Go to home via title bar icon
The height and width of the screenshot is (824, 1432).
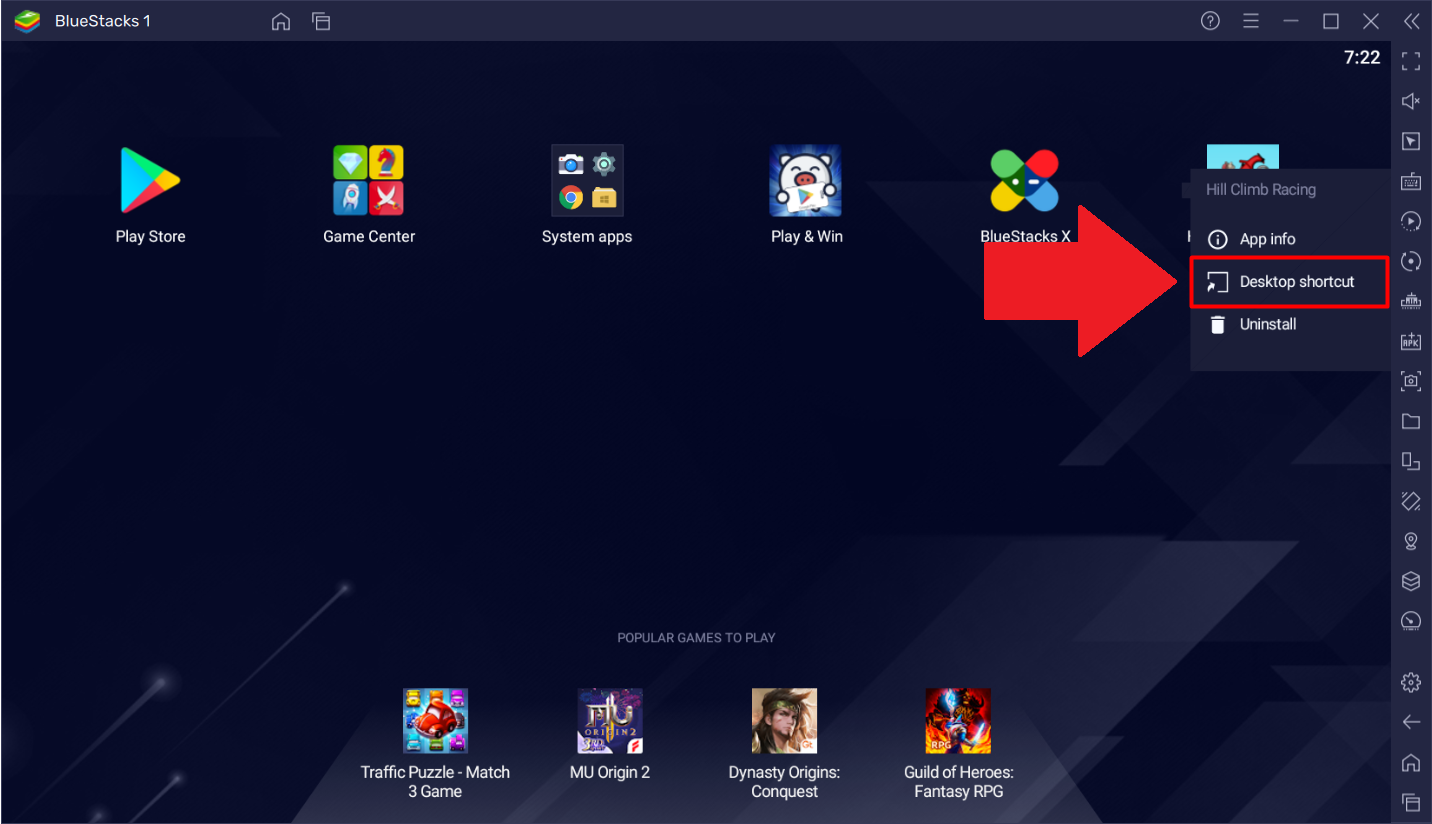tap(281, 21)
